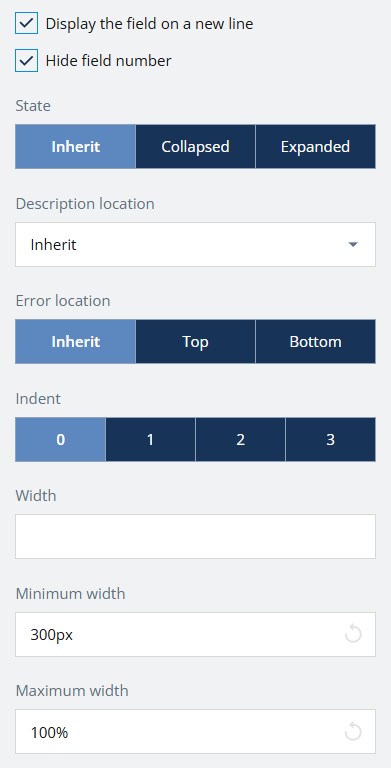Choose indent level 1
The height and width of the screenshot is (768, 391).
pyautogui.click(x=150, y=439)
